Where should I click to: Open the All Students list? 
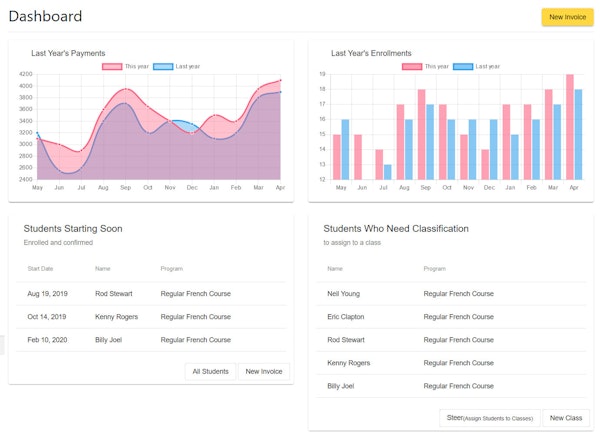click(210, 371)
